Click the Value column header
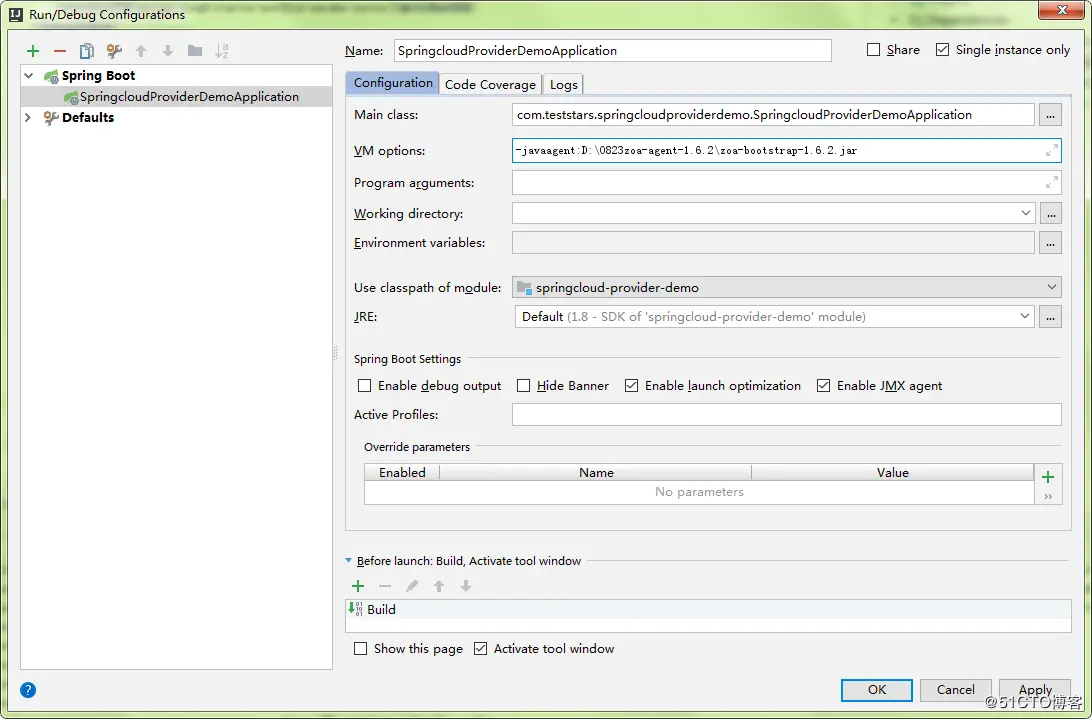This screenshot has width=1092, height=719. [893, 472]
